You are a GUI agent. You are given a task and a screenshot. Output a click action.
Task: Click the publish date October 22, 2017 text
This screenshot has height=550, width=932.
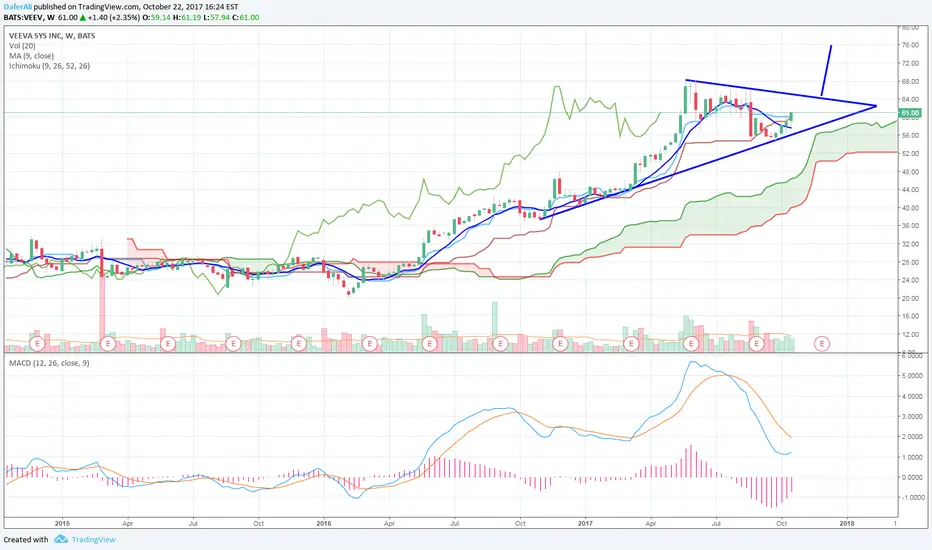coord(173,7)
